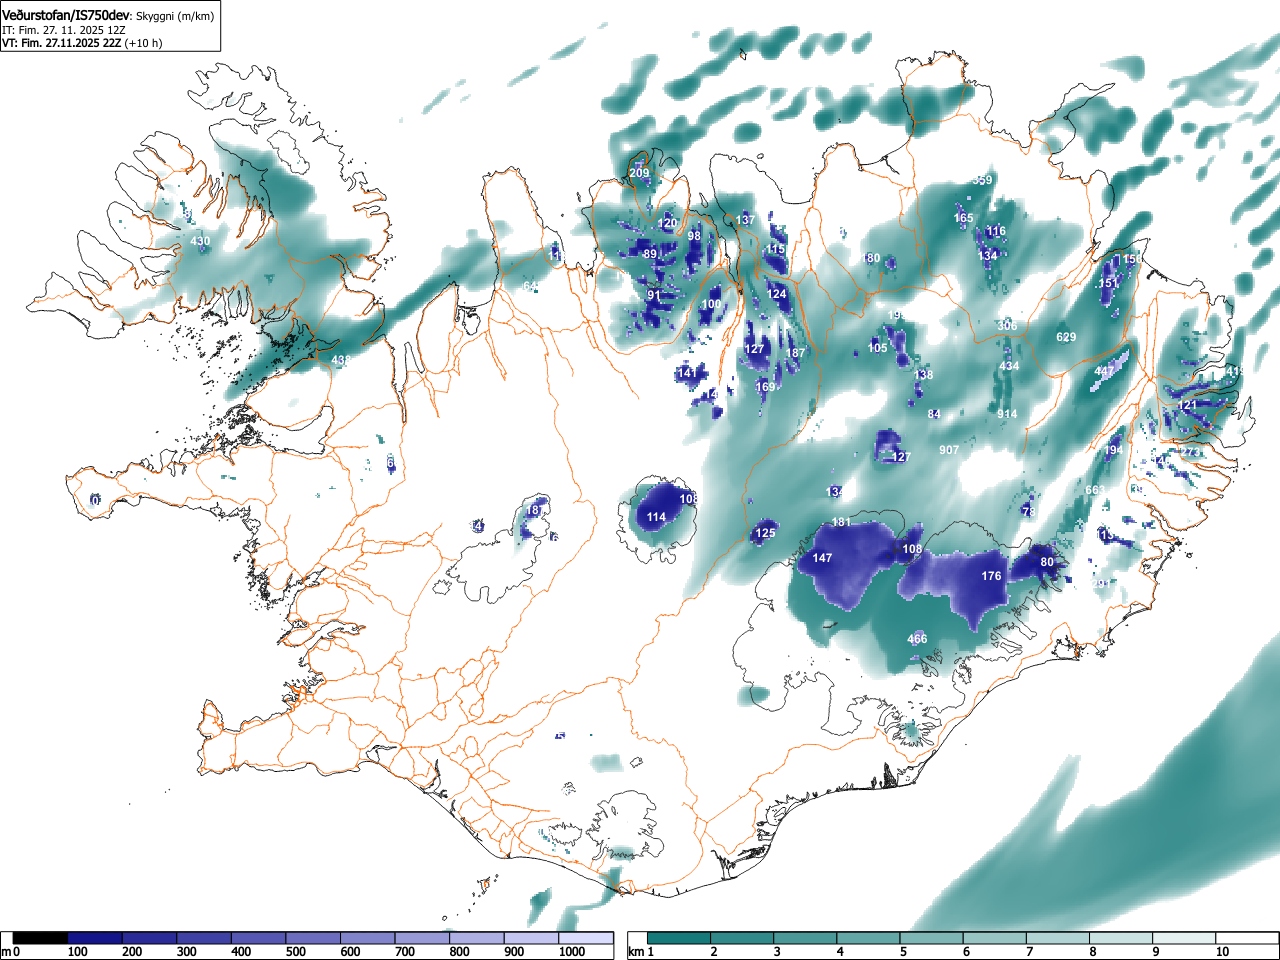
Task: Click the visibility value '907' on the map
Action: 949,450
